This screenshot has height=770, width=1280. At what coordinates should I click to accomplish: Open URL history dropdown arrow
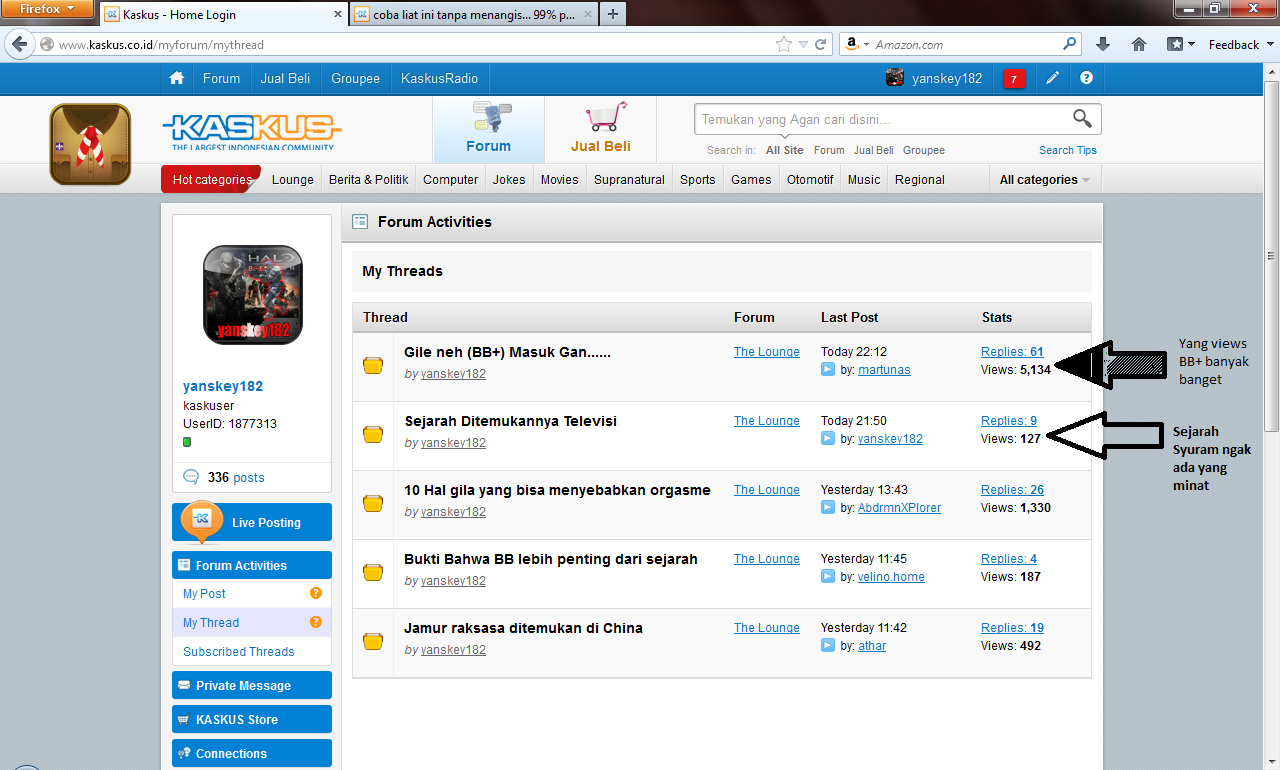pyautogui.click(x=803, y=45)
